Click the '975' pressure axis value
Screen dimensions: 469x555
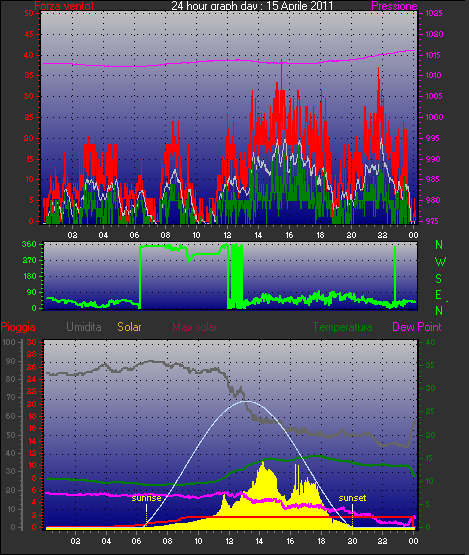432,221
